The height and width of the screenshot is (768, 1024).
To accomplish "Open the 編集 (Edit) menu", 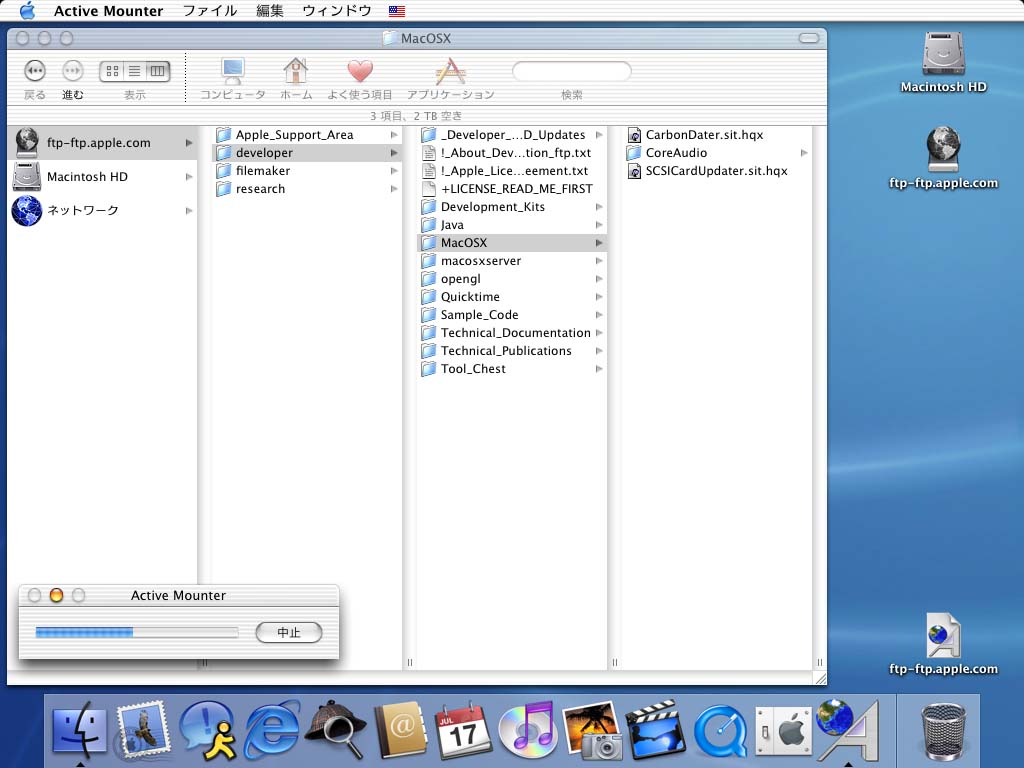I will pos(270,10).
